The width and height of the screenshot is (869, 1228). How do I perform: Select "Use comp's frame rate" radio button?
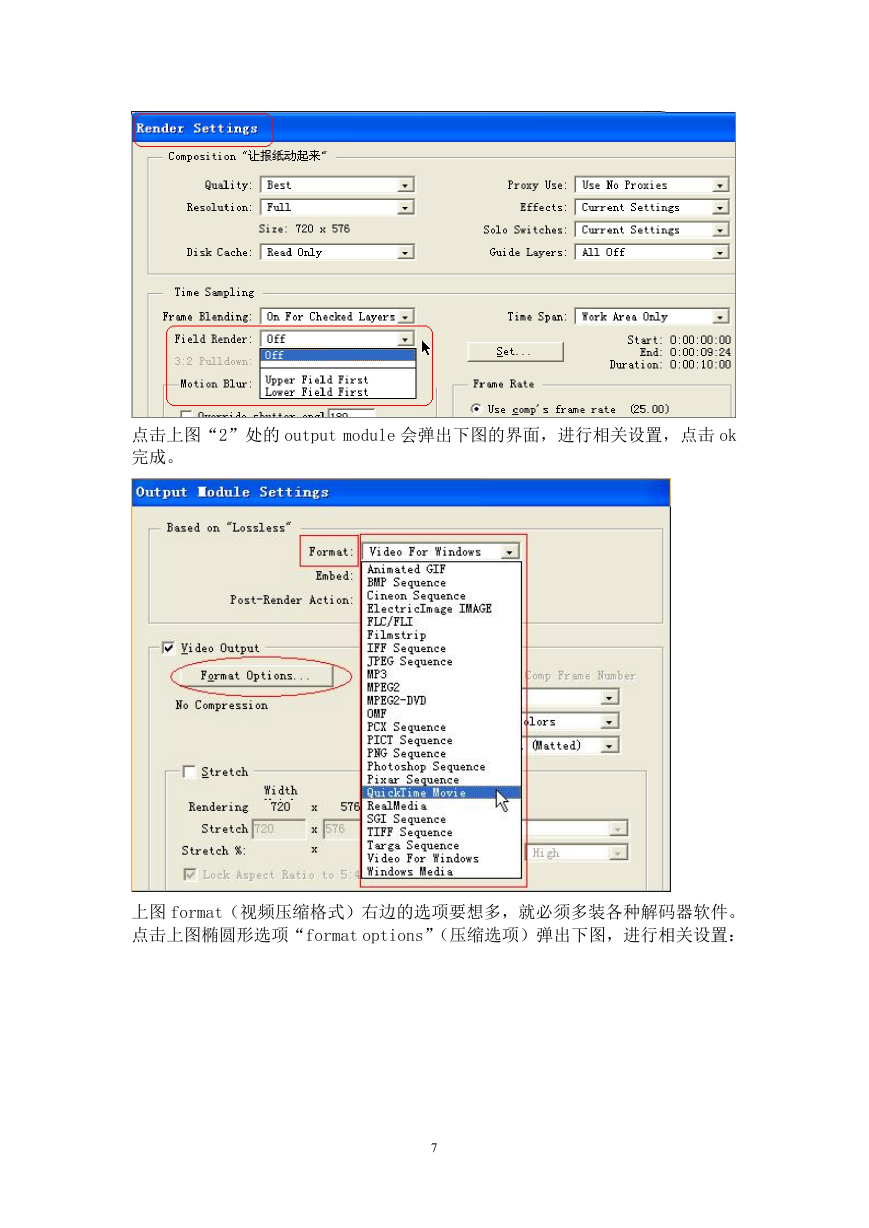click(476, 409)
